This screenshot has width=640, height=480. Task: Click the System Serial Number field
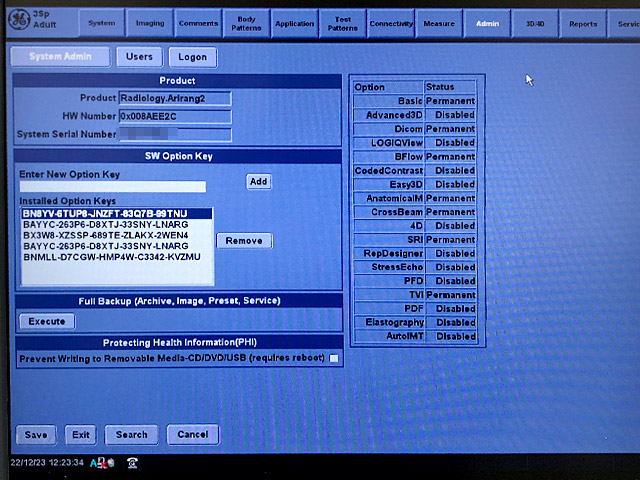(x=175, y=134)
